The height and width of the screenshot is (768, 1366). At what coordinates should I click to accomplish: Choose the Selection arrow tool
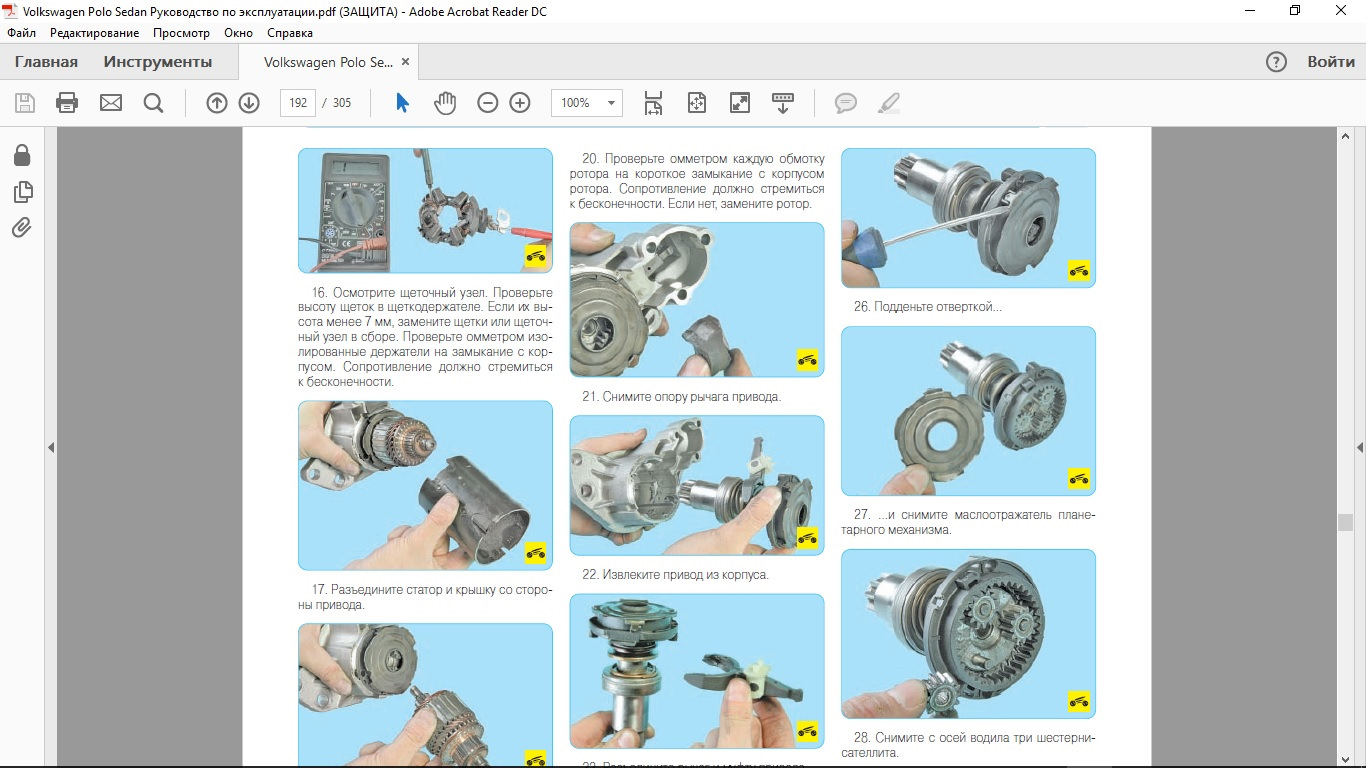402,103
